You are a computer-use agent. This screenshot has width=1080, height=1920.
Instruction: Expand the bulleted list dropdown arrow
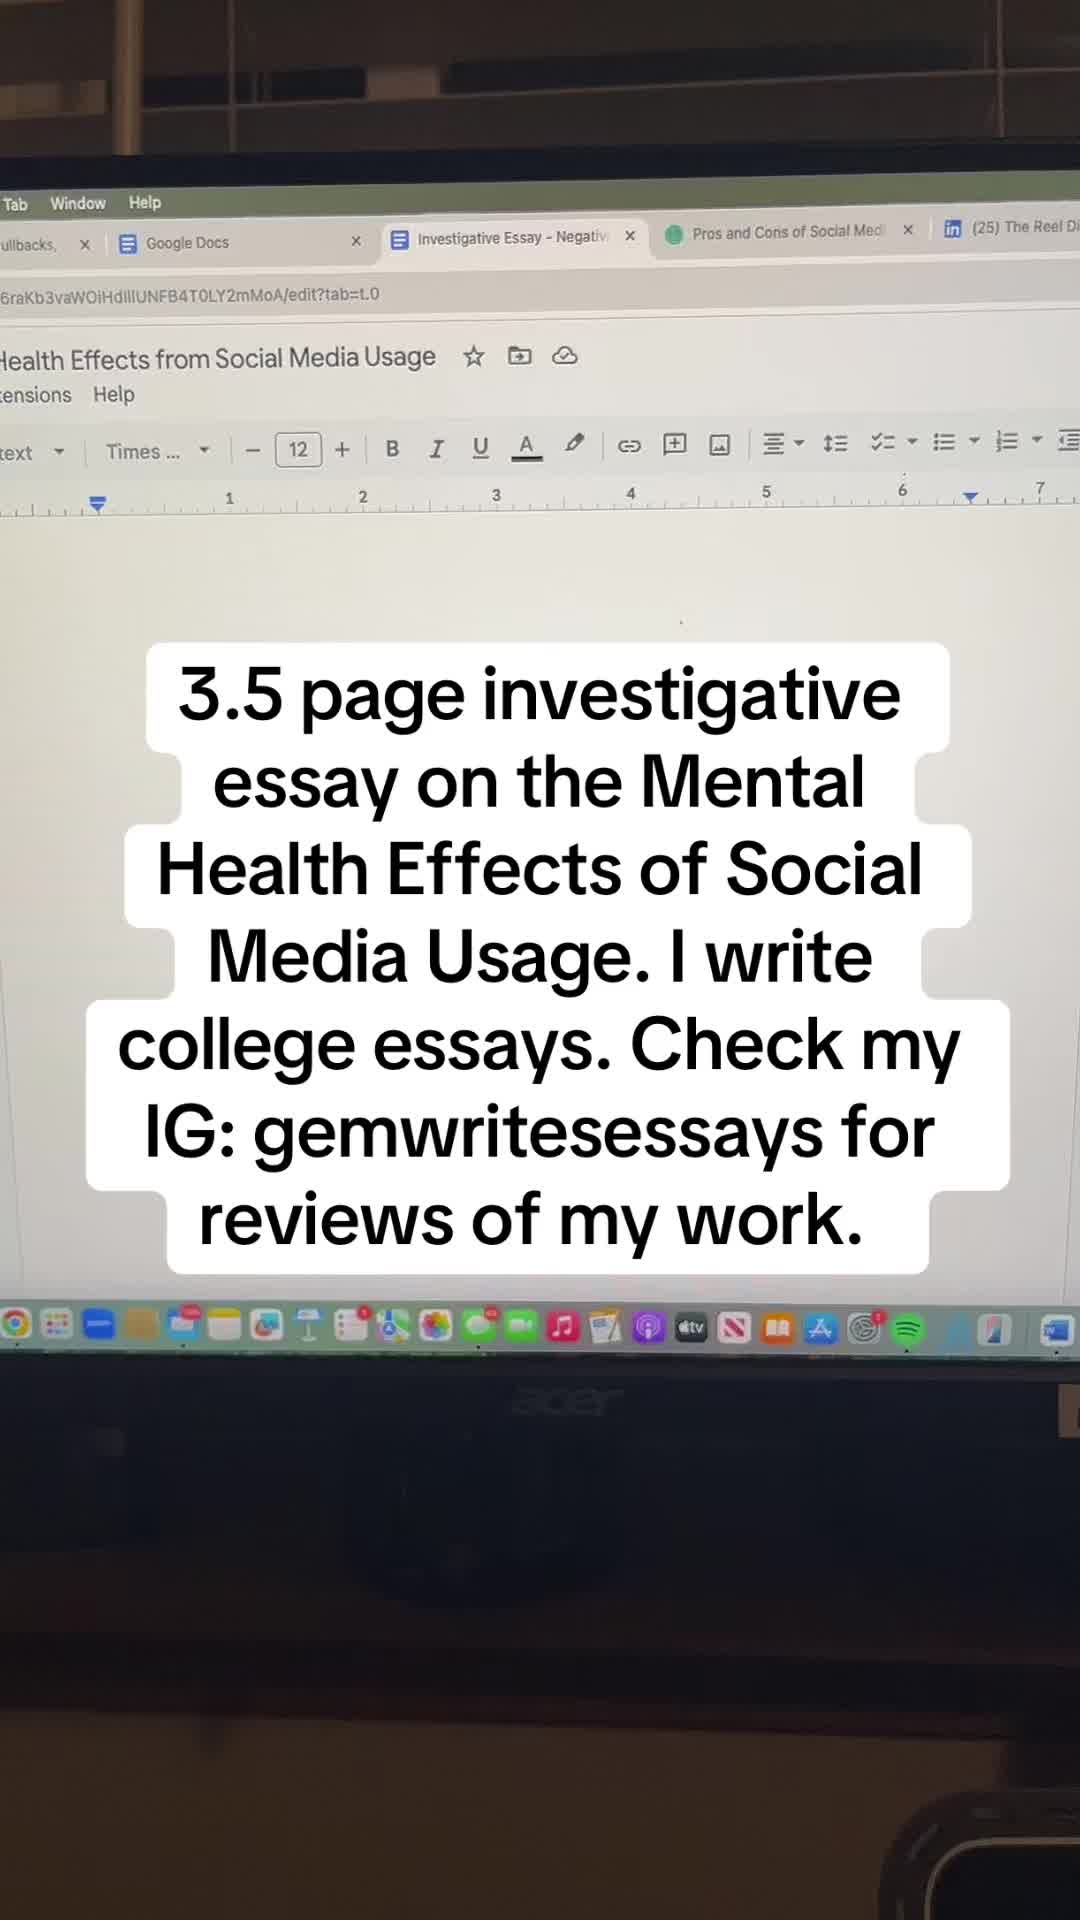[x=974, y=440]
